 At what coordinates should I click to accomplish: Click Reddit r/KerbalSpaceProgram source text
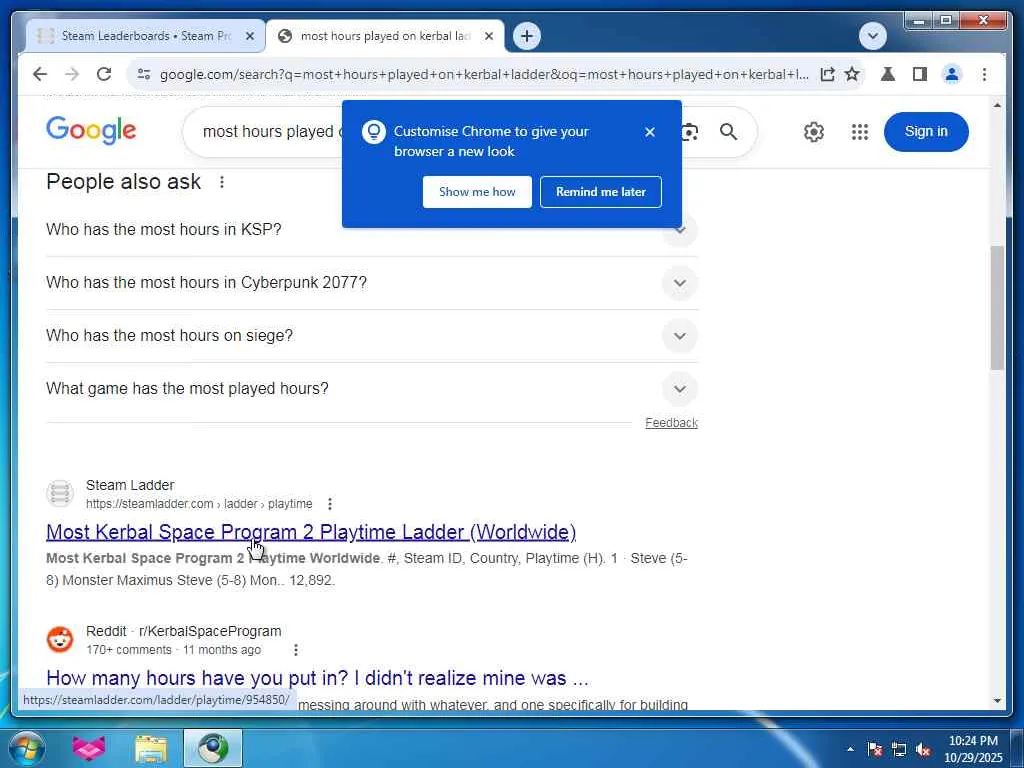[x=184, y=632]
